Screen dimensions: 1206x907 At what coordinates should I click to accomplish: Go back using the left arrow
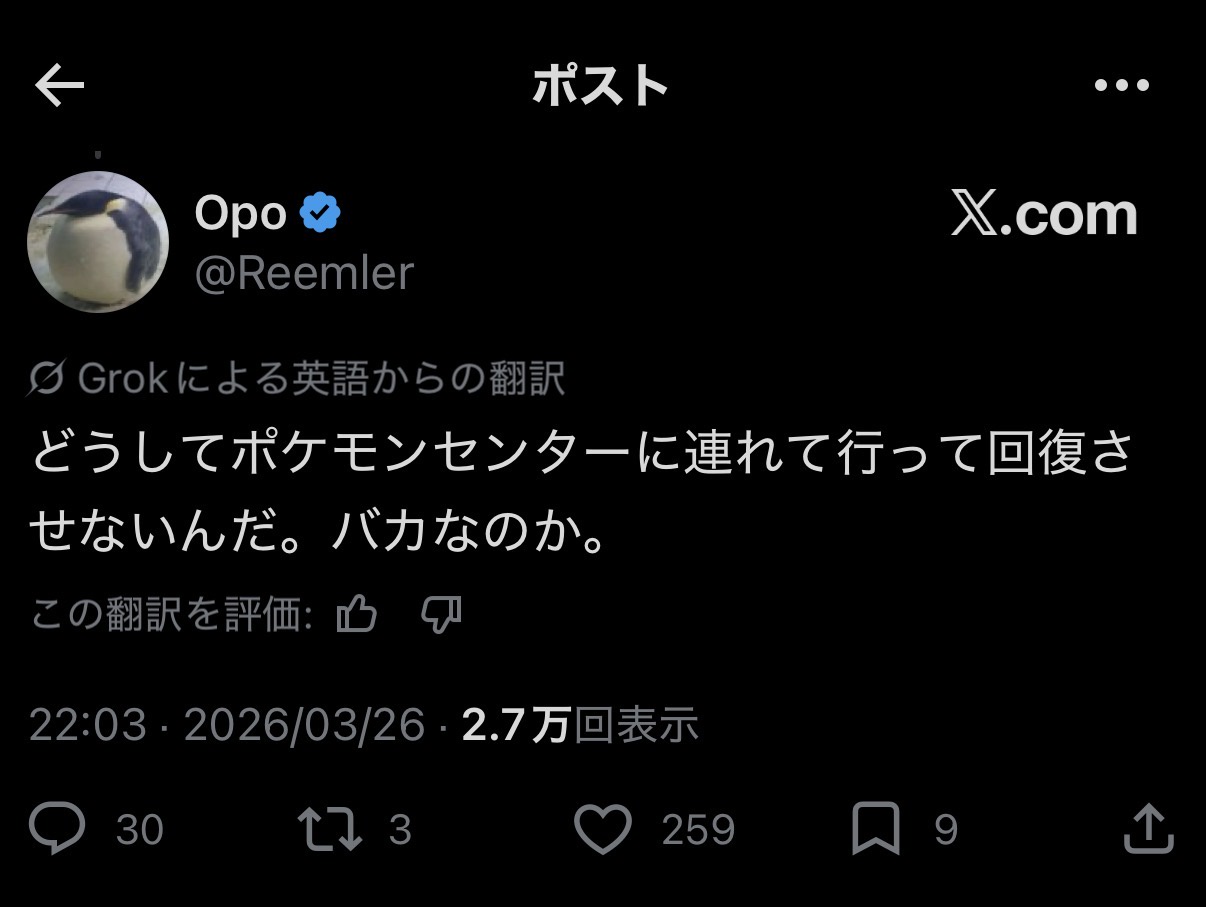tap(59, 87)
